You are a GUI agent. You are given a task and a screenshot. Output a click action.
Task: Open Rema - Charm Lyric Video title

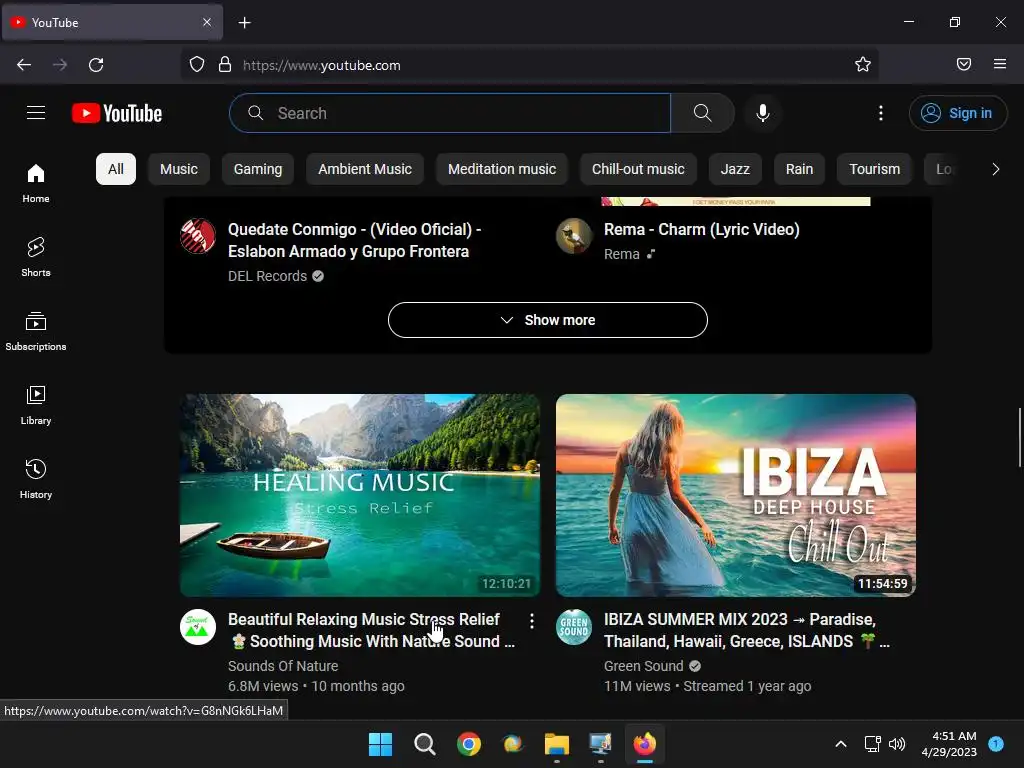click(x=701, y=229)
